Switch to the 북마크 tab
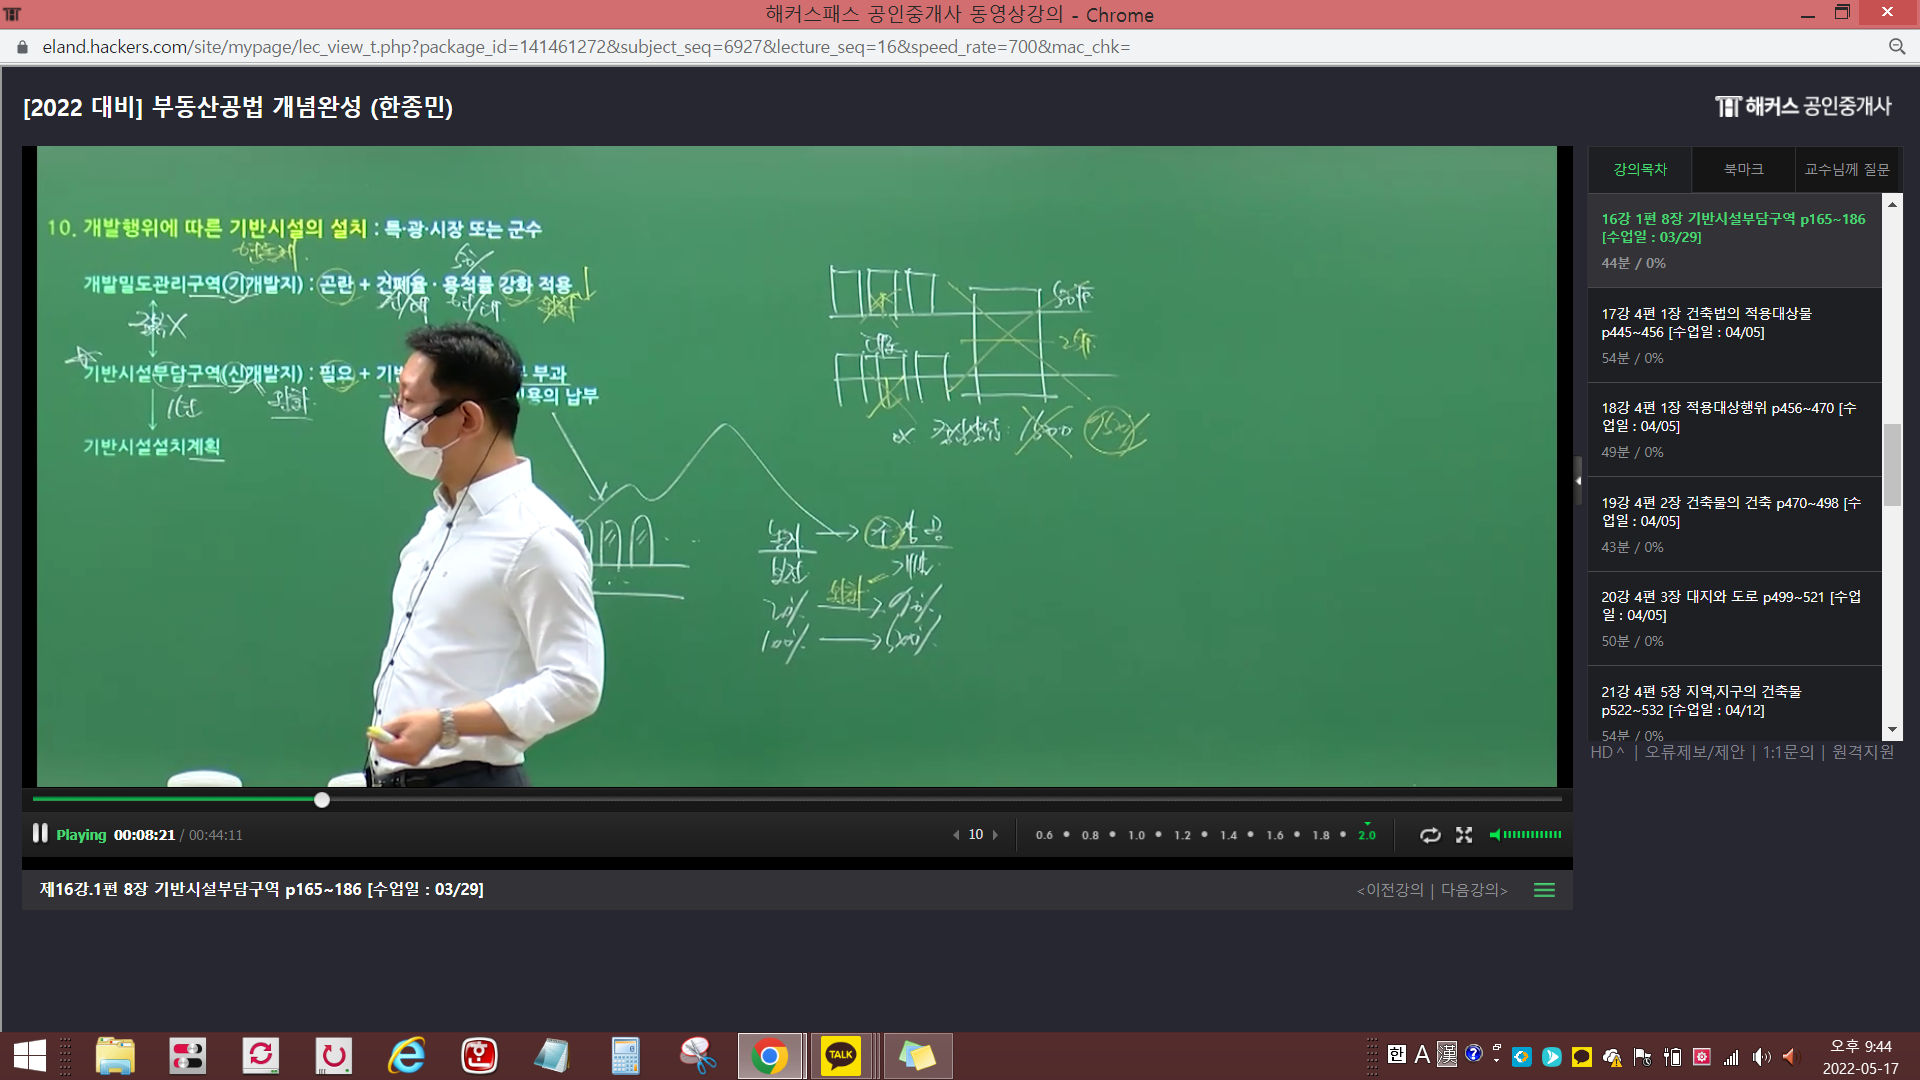1920x1080 pixels. click(x=1743, y=170)
